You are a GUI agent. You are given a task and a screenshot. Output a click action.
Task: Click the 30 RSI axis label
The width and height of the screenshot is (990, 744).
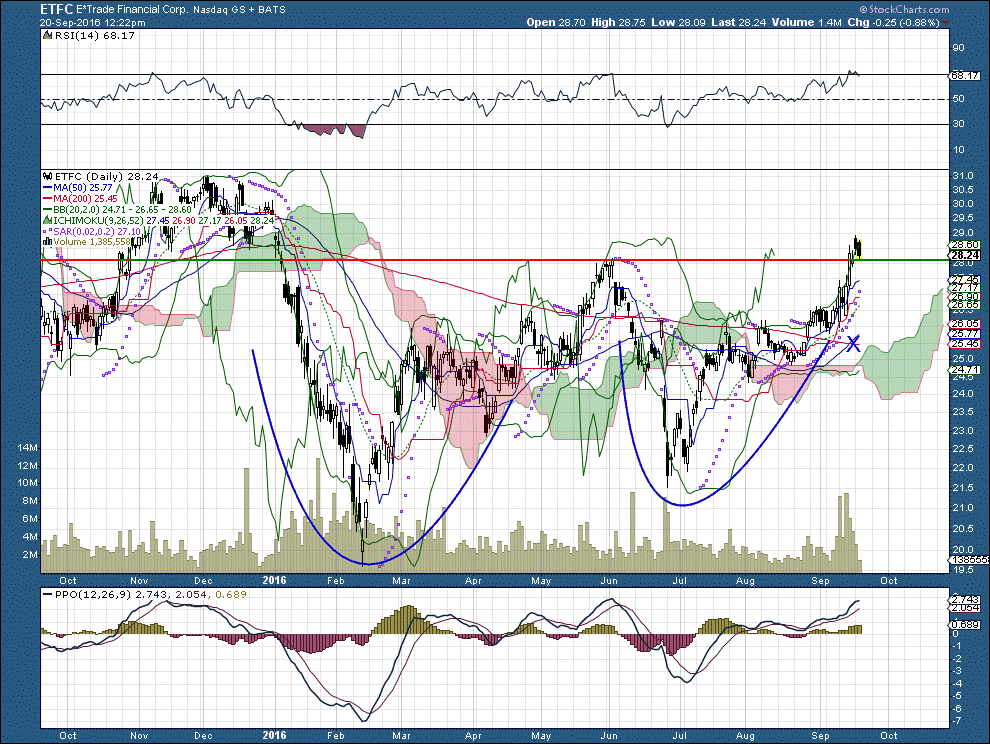point(958,124)
